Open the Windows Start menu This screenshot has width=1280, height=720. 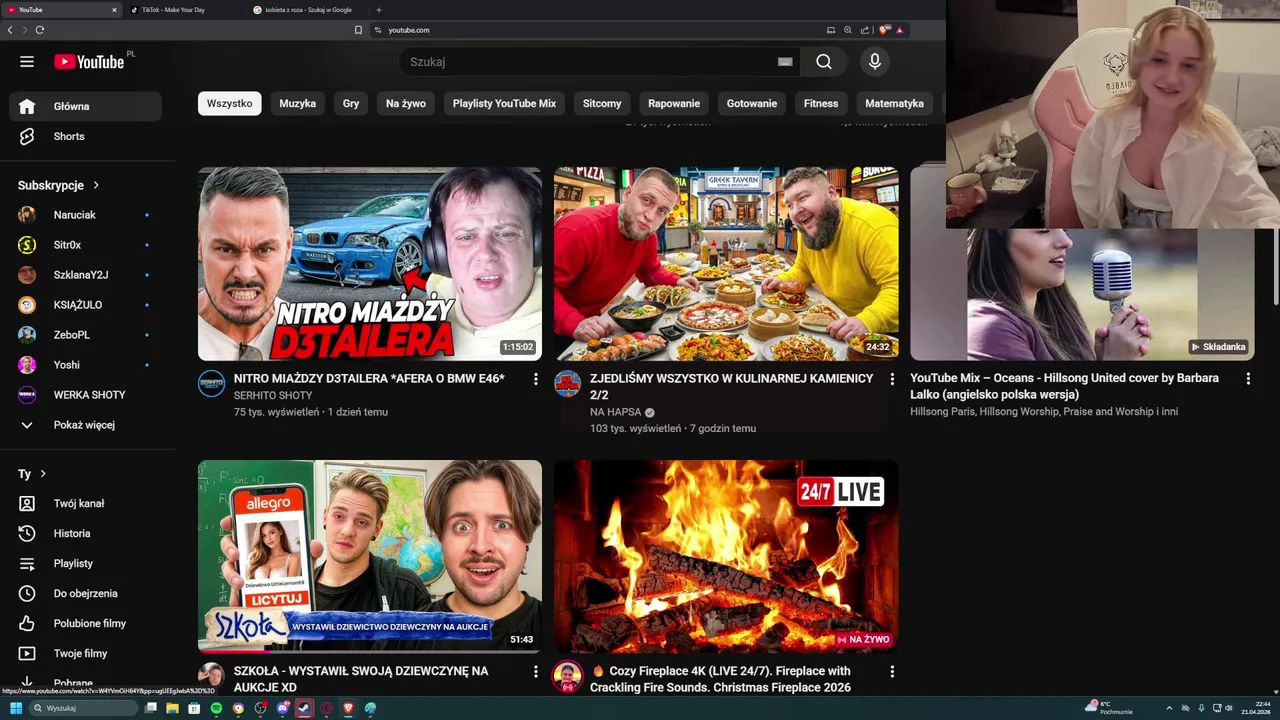tap(15, 708)
